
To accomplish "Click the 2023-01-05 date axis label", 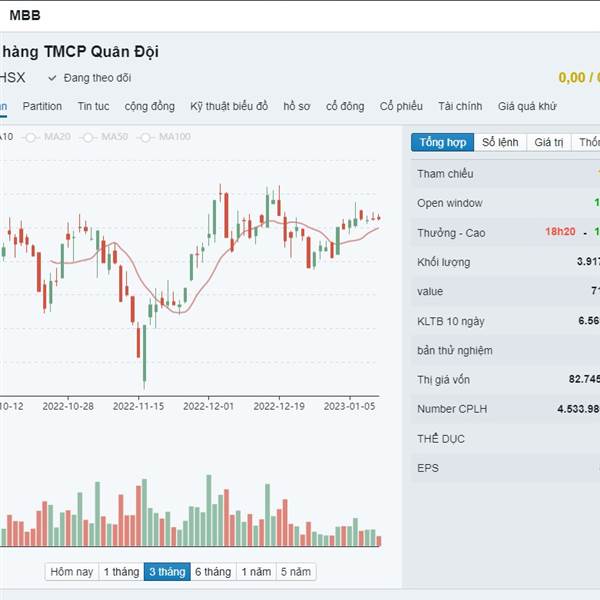I will pos(349,406).
